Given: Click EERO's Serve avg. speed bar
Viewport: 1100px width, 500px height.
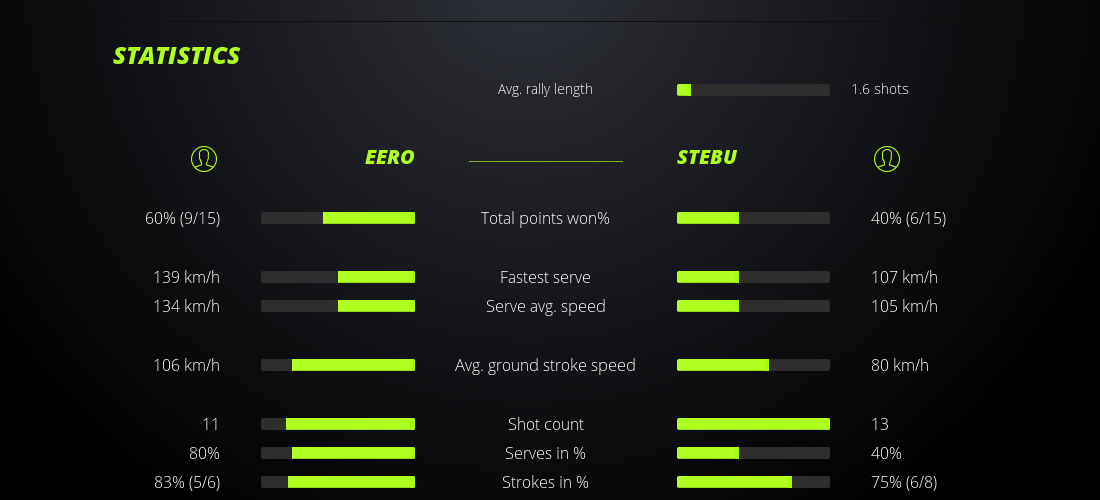Looking at the screenshot, I should click(338, 306).
